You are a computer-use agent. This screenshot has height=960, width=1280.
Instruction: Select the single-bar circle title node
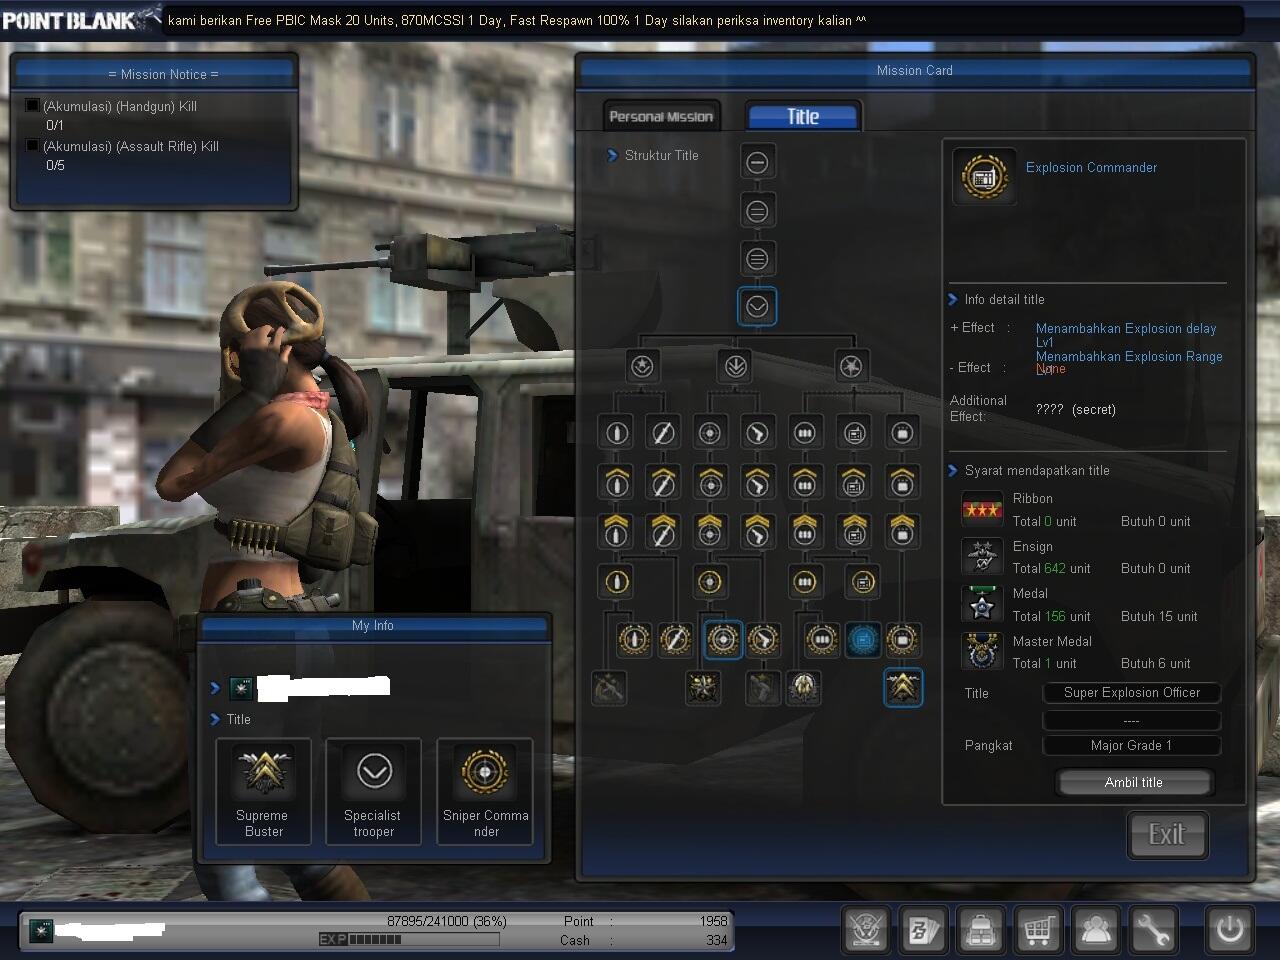757,162
